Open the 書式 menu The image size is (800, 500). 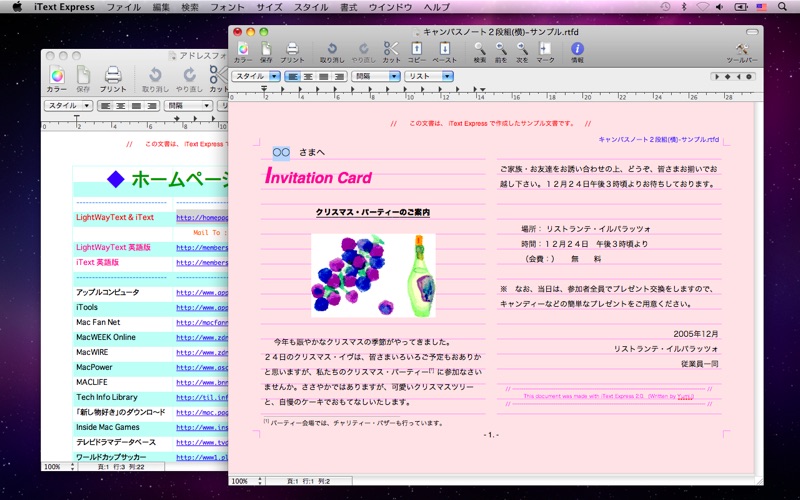[348, 7]
